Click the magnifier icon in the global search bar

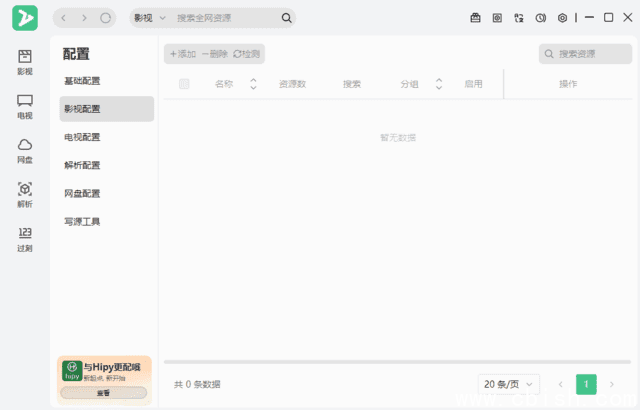pyautogui.click(x=287, y=18)
